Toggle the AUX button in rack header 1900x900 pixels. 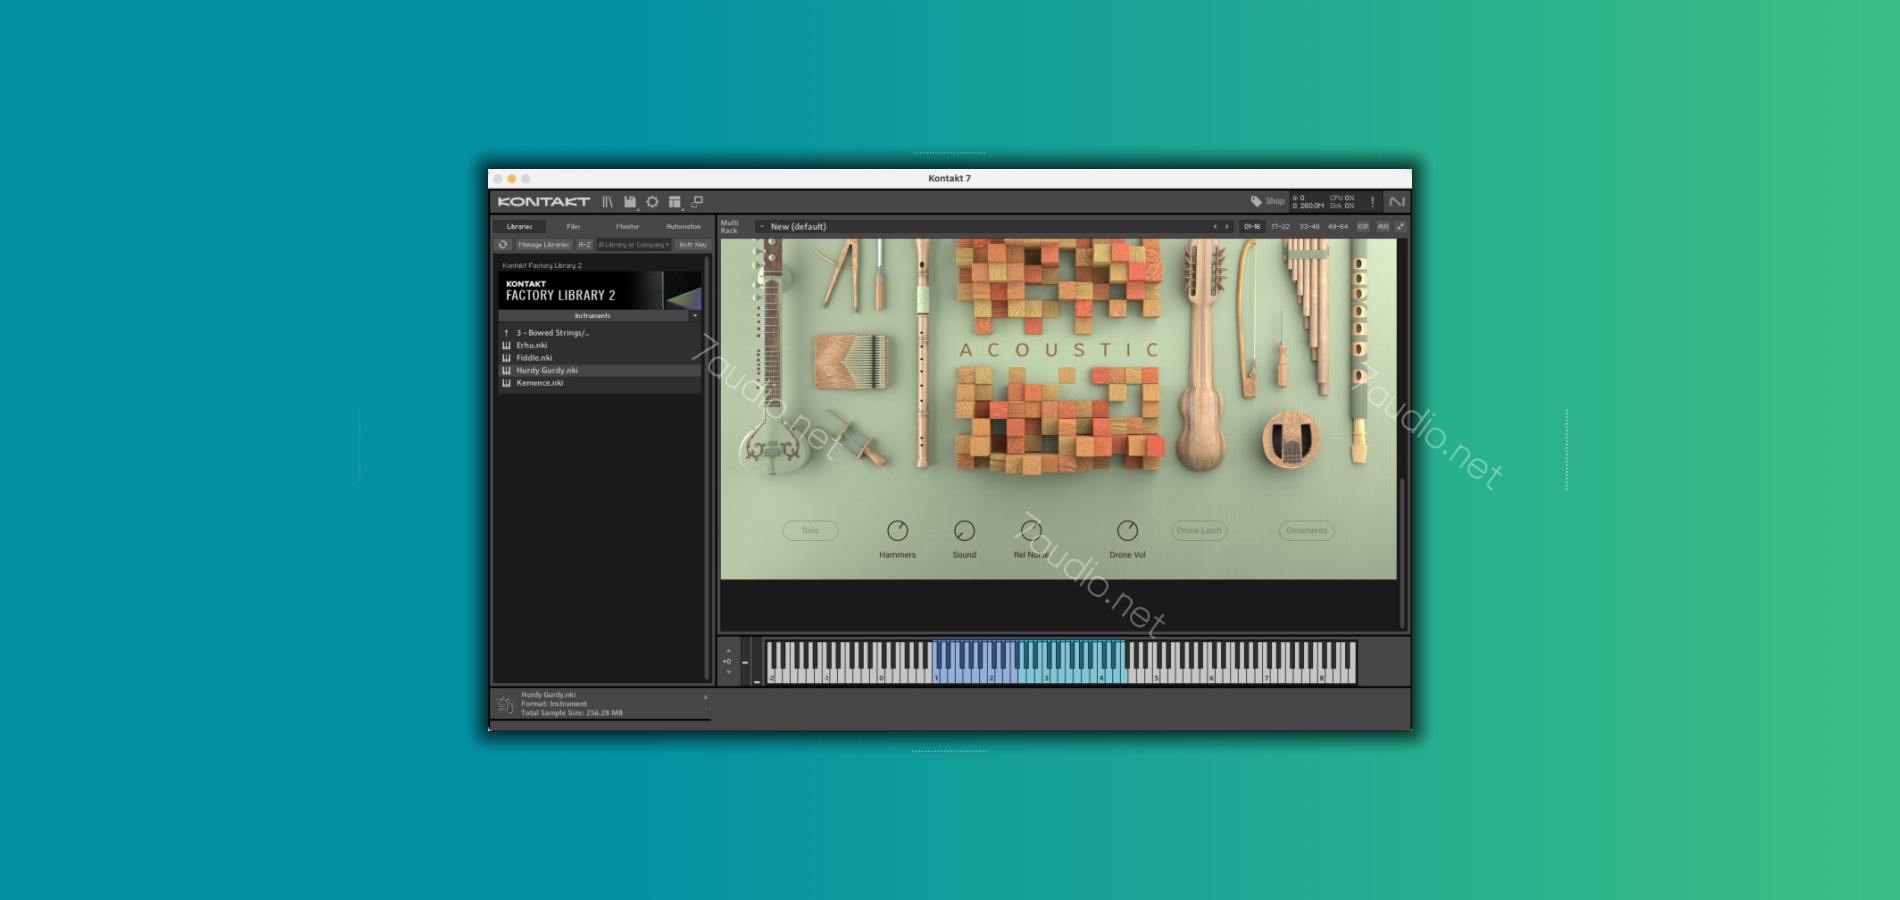click(x=1383, y=227)
